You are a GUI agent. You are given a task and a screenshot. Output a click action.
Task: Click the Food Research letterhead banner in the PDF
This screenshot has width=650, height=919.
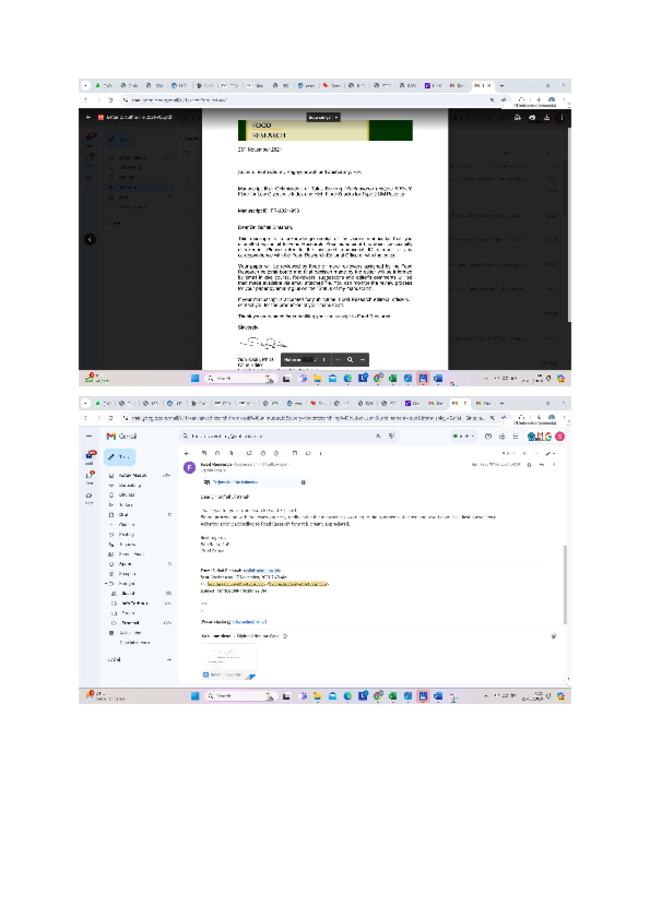click(325, 130)
